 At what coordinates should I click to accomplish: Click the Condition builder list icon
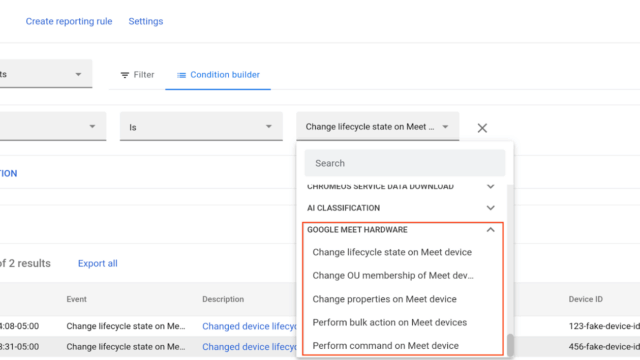coord(181,75)
